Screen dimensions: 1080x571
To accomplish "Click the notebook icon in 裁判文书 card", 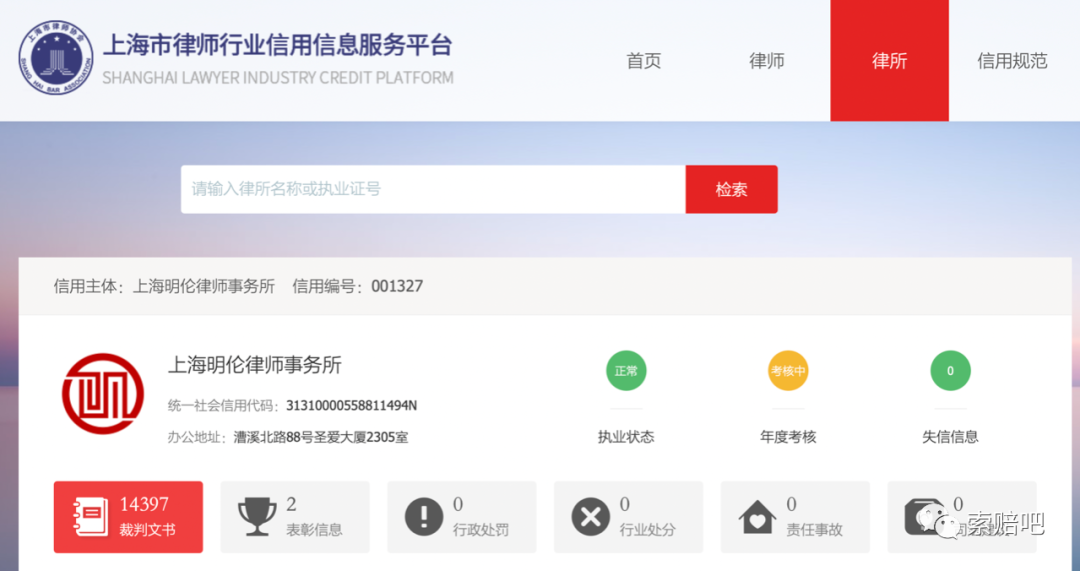I will pos(90,517).
